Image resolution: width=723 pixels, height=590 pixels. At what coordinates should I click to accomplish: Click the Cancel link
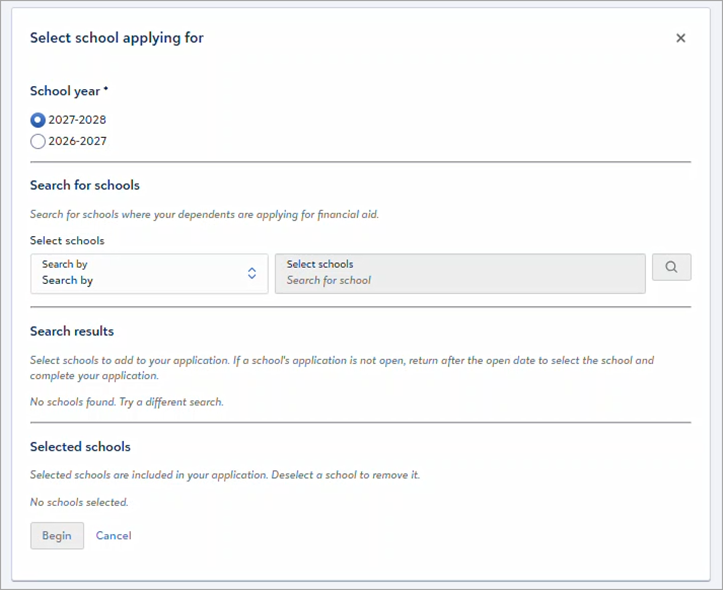[x=113, y=536]
